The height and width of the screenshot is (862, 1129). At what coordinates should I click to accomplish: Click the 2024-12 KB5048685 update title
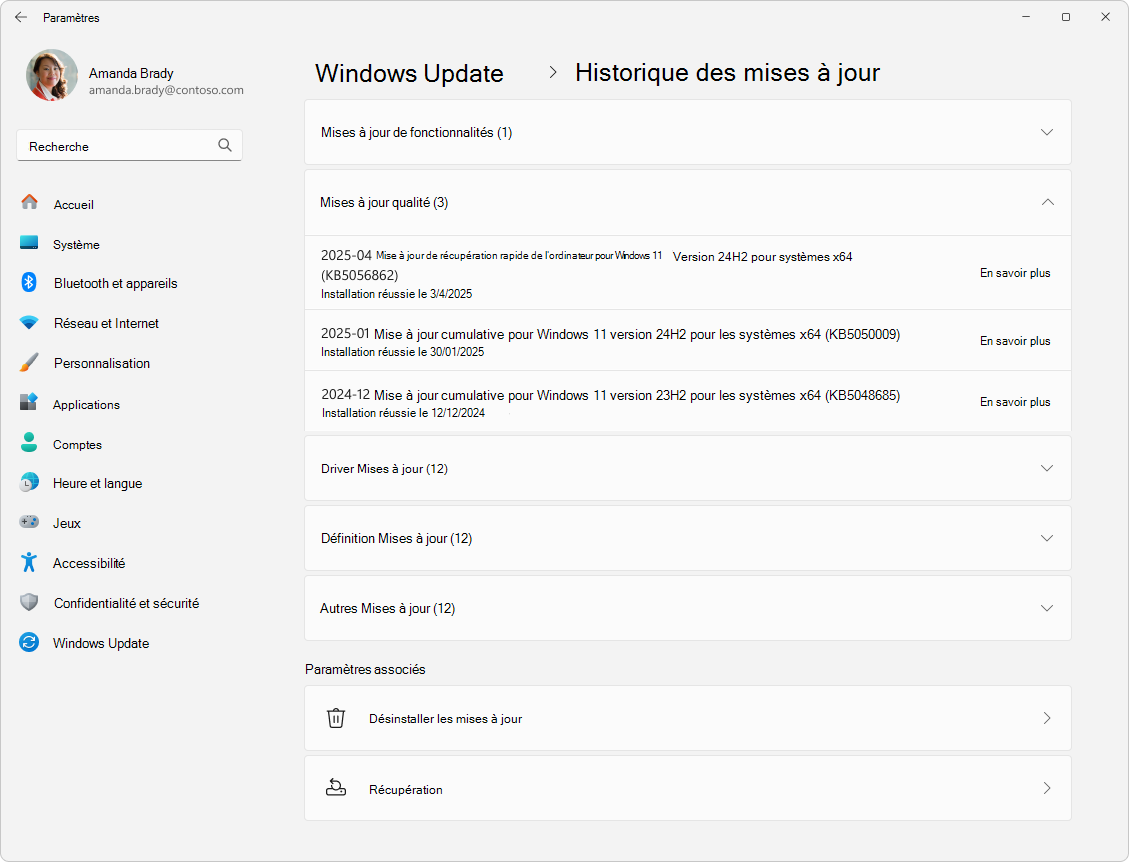tap(610, 395)
